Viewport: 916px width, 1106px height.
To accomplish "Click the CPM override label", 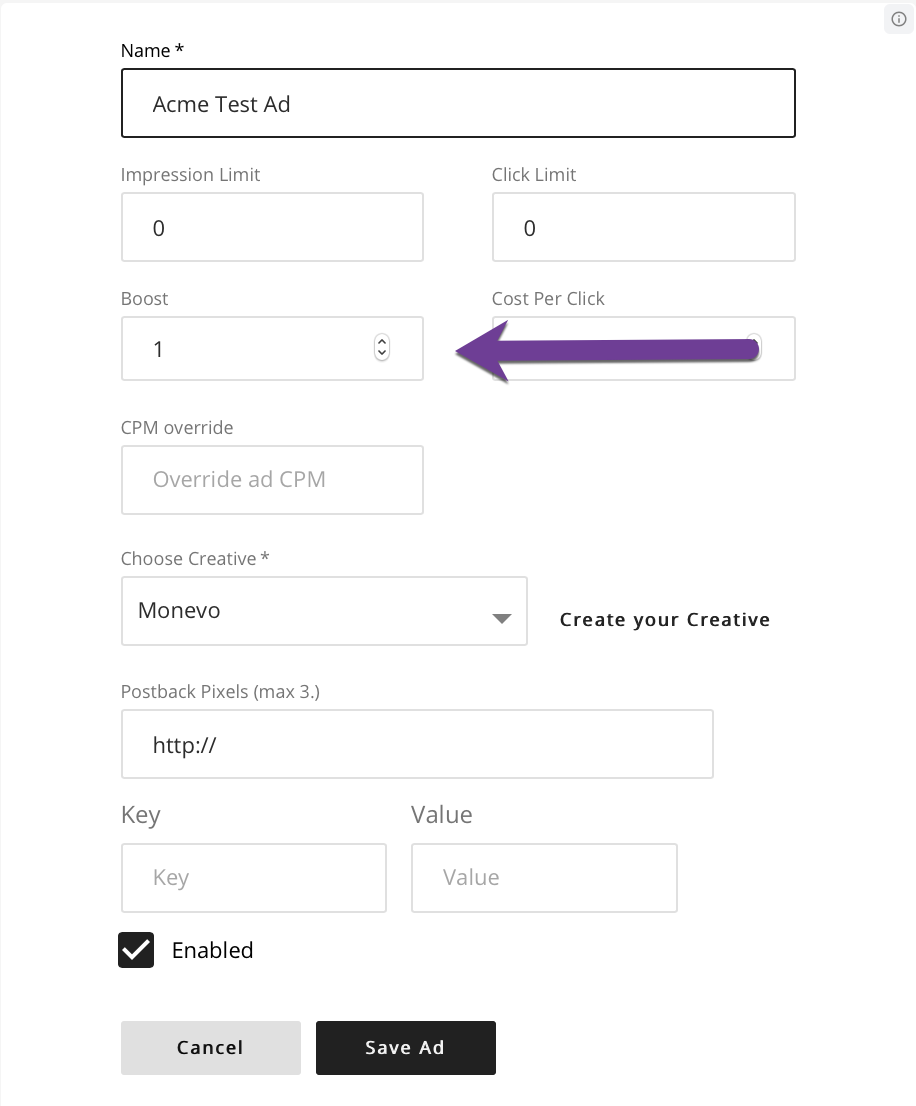I will tap(177, 427).
